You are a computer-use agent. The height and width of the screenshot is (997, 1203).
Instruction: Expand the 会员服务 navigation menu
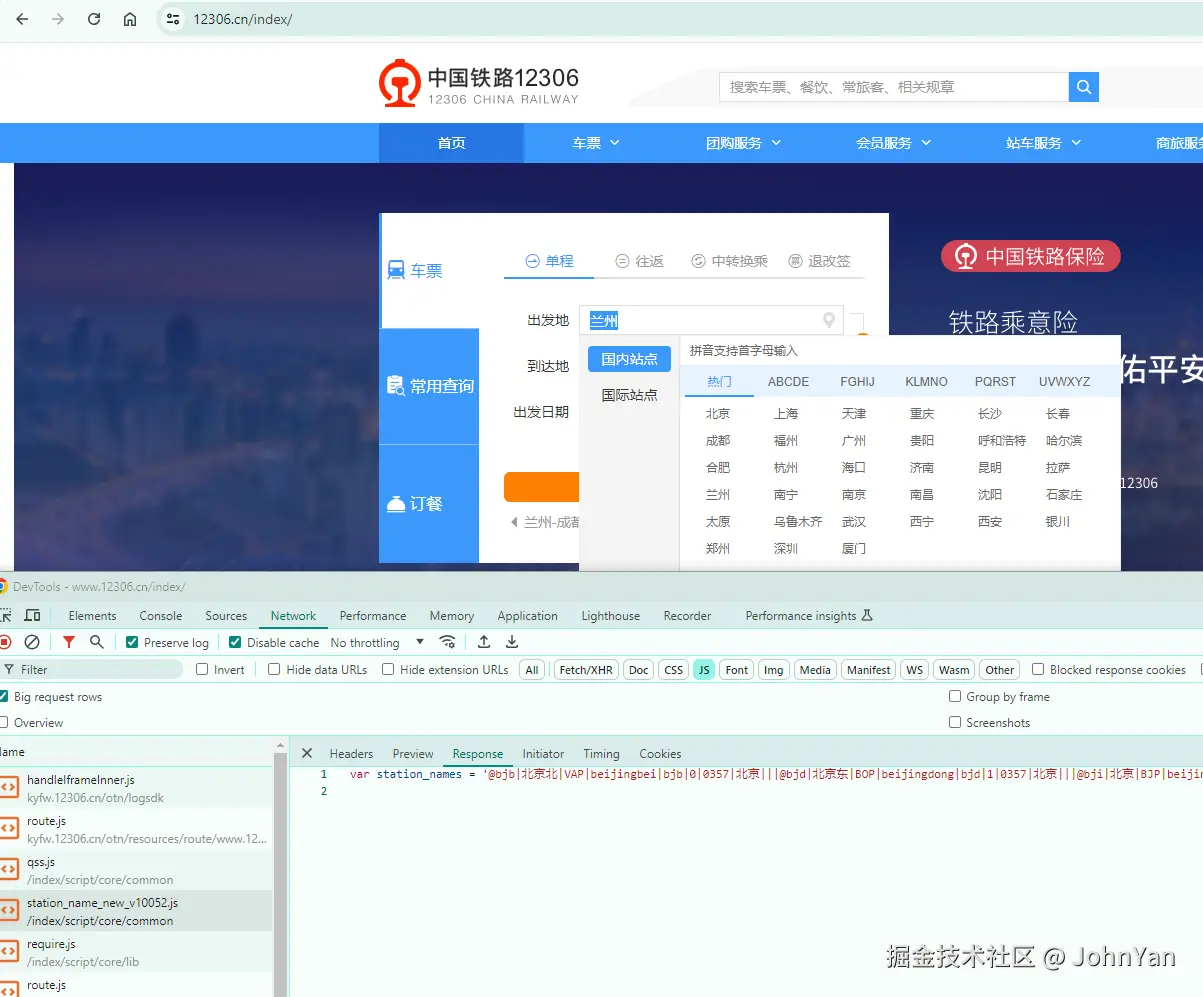click(x=893, y=143)
